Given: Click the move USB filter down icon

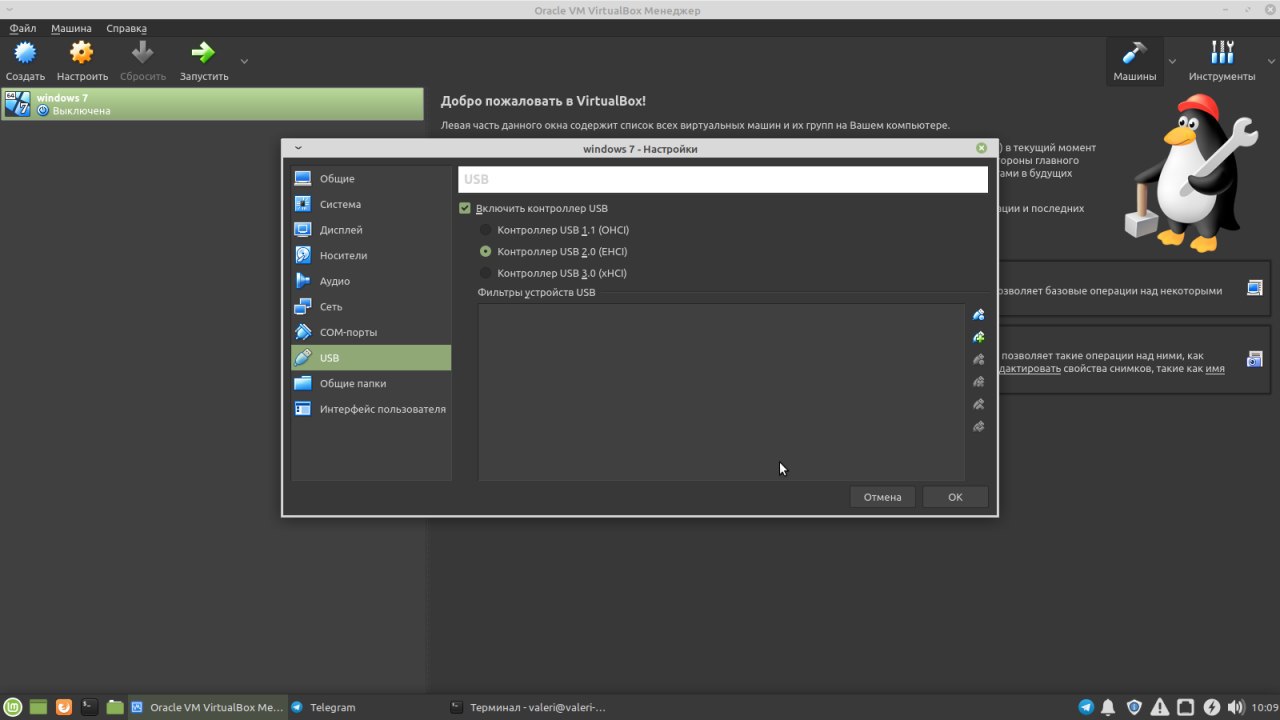Looking at the screenshot, I should coord(979,427).
